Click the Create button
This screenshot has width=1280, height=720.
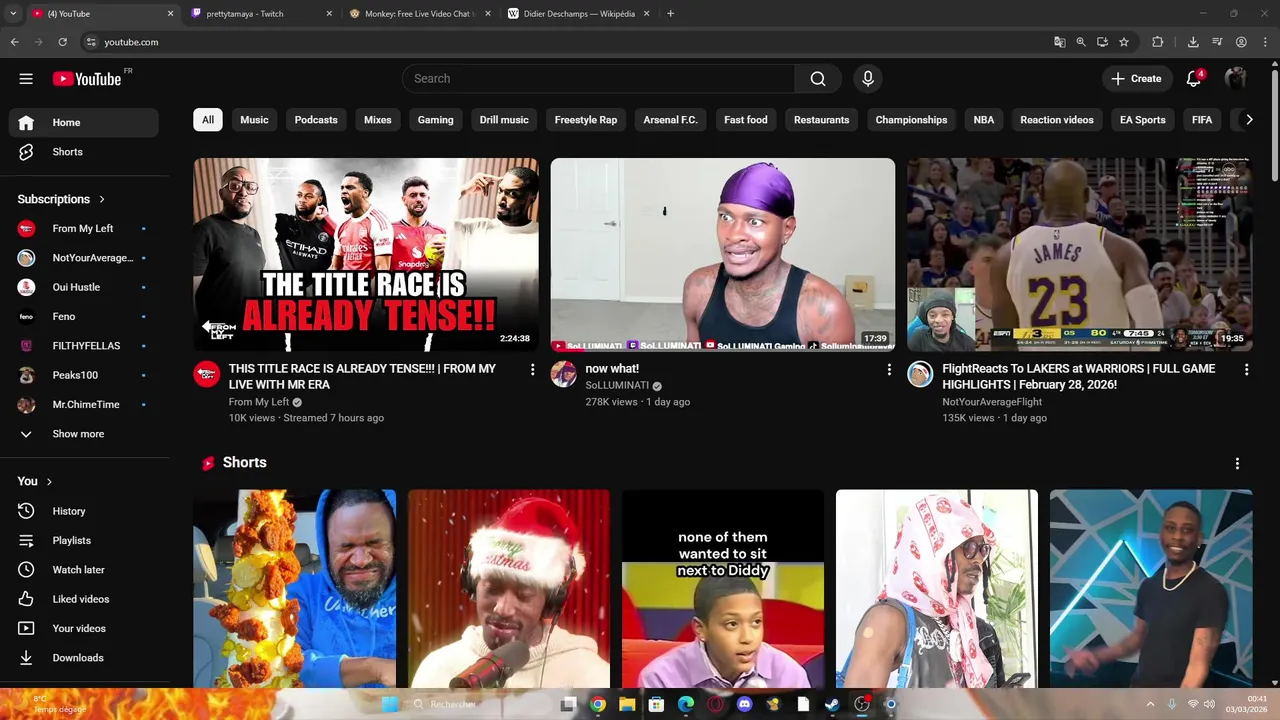pyautogui.click(x=1137, y=79)
